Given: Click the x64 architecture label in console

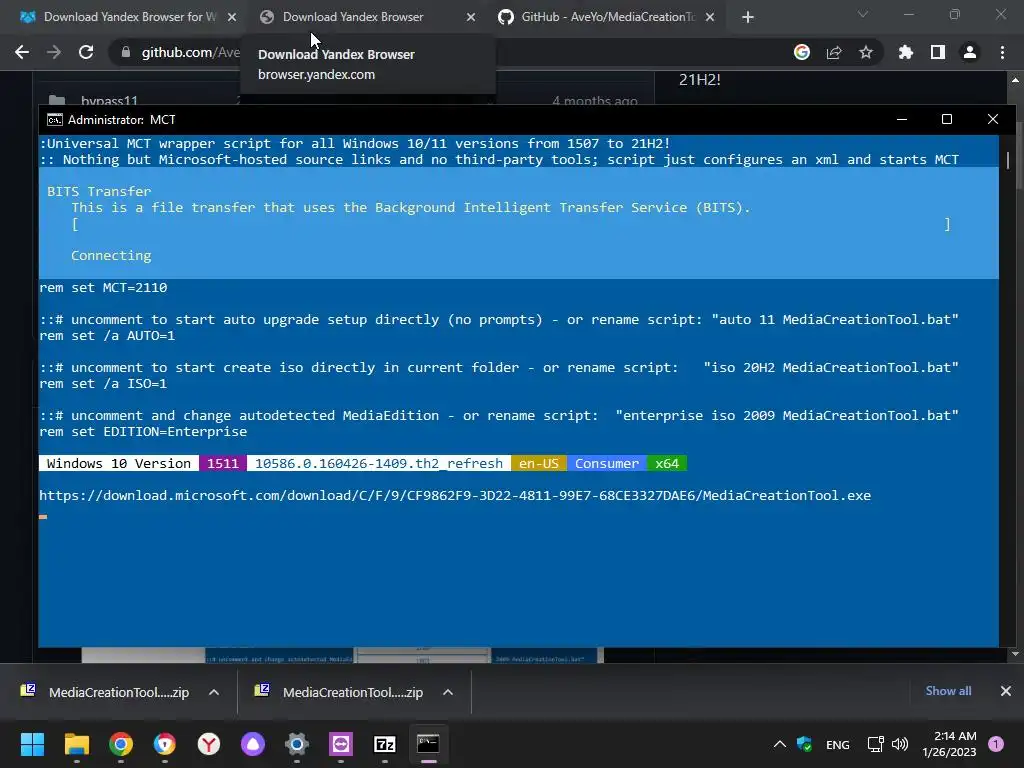Looking at the screenshot, I should click(x=667, y=464).
